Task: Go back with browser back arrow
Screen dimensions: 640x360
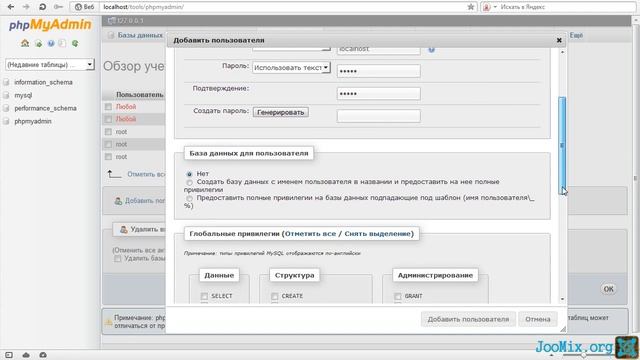Action: [11, 7]
